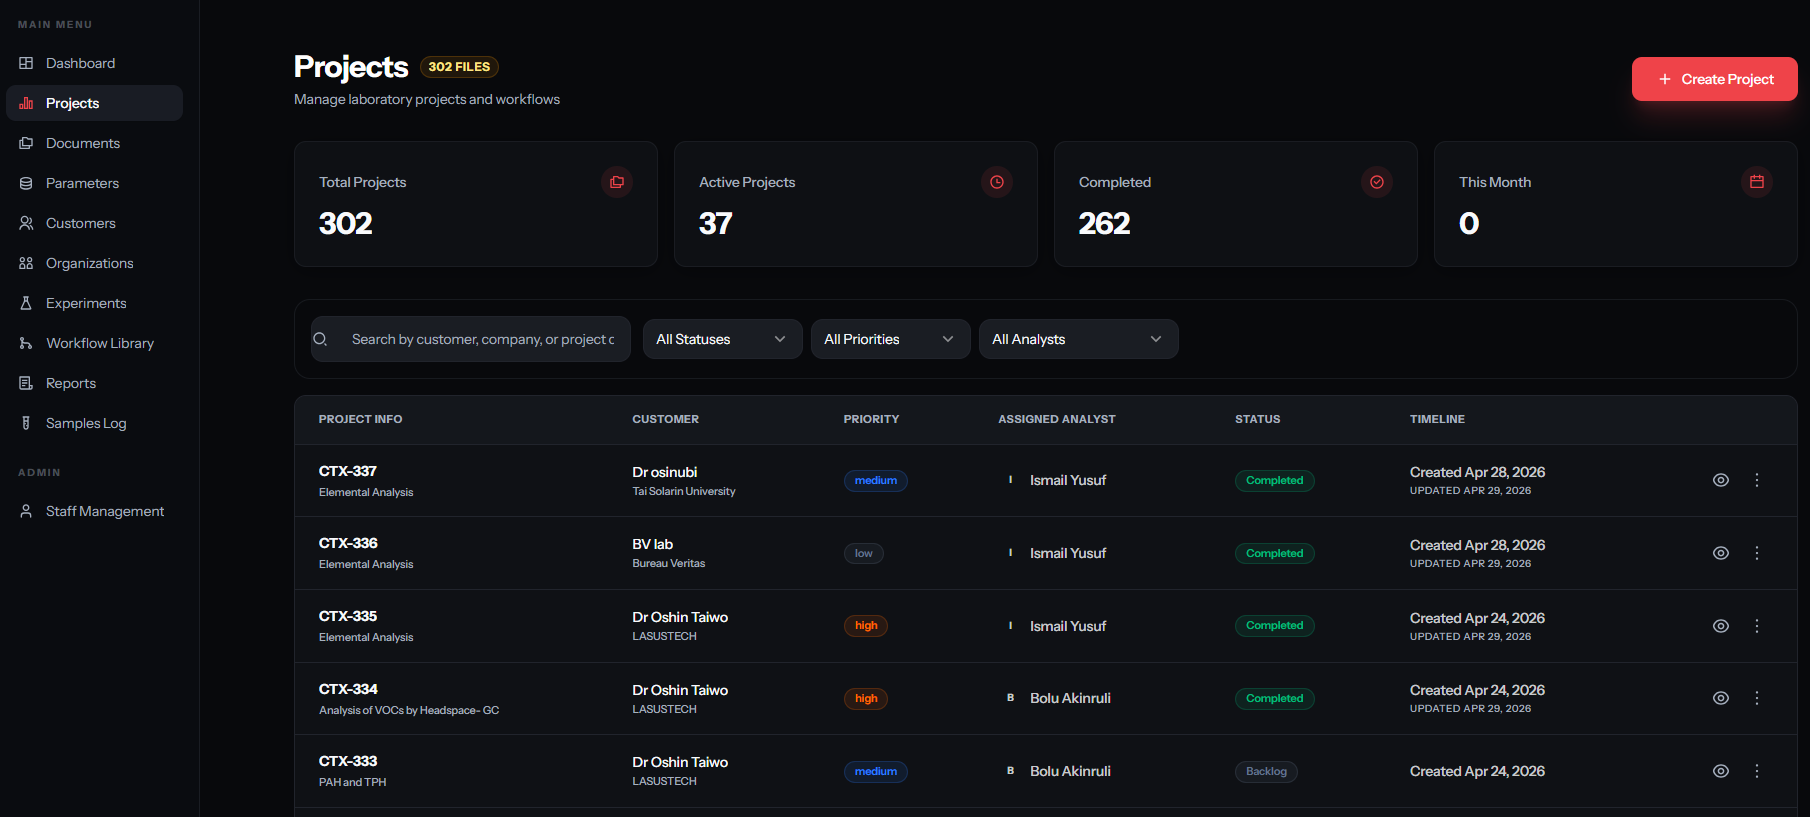1810x817 pixels.
Task: Open the All Analysts dropdown
Action: tap(1078, 339)
